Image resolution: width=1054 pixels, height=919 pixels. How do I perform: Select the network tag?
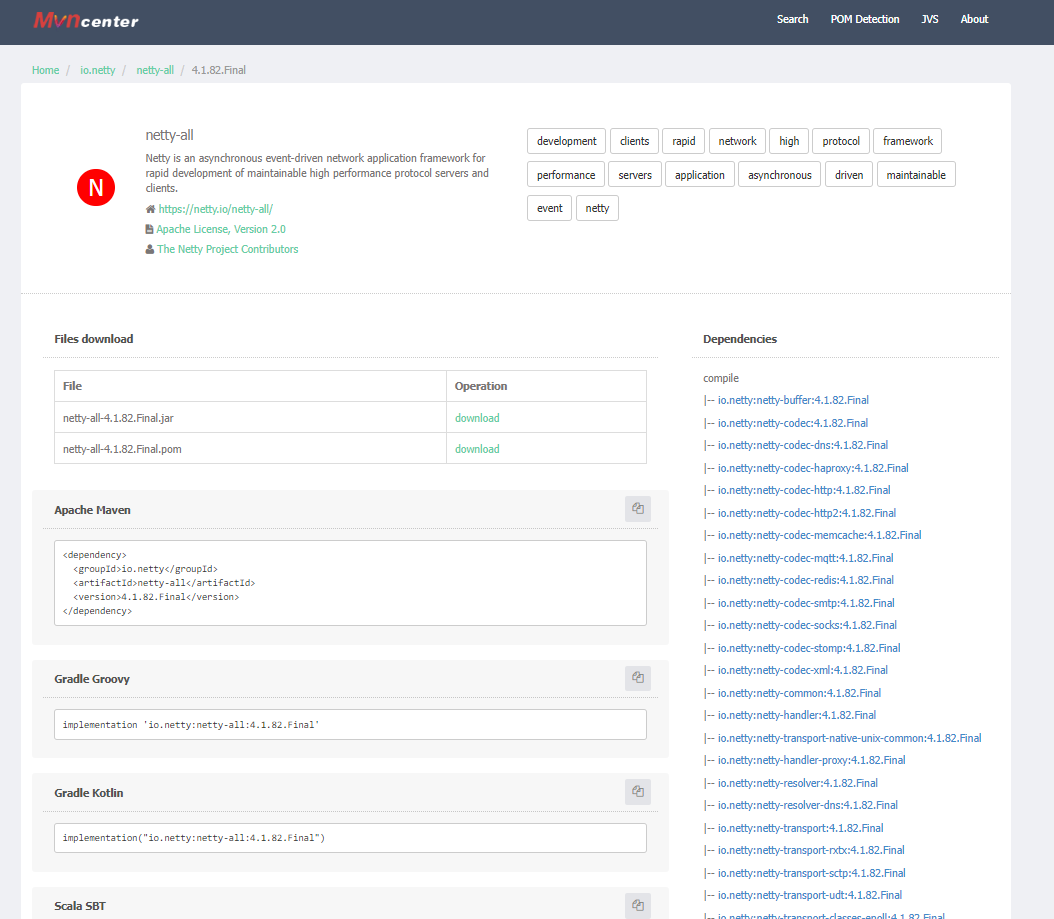(x=737, y=141)
